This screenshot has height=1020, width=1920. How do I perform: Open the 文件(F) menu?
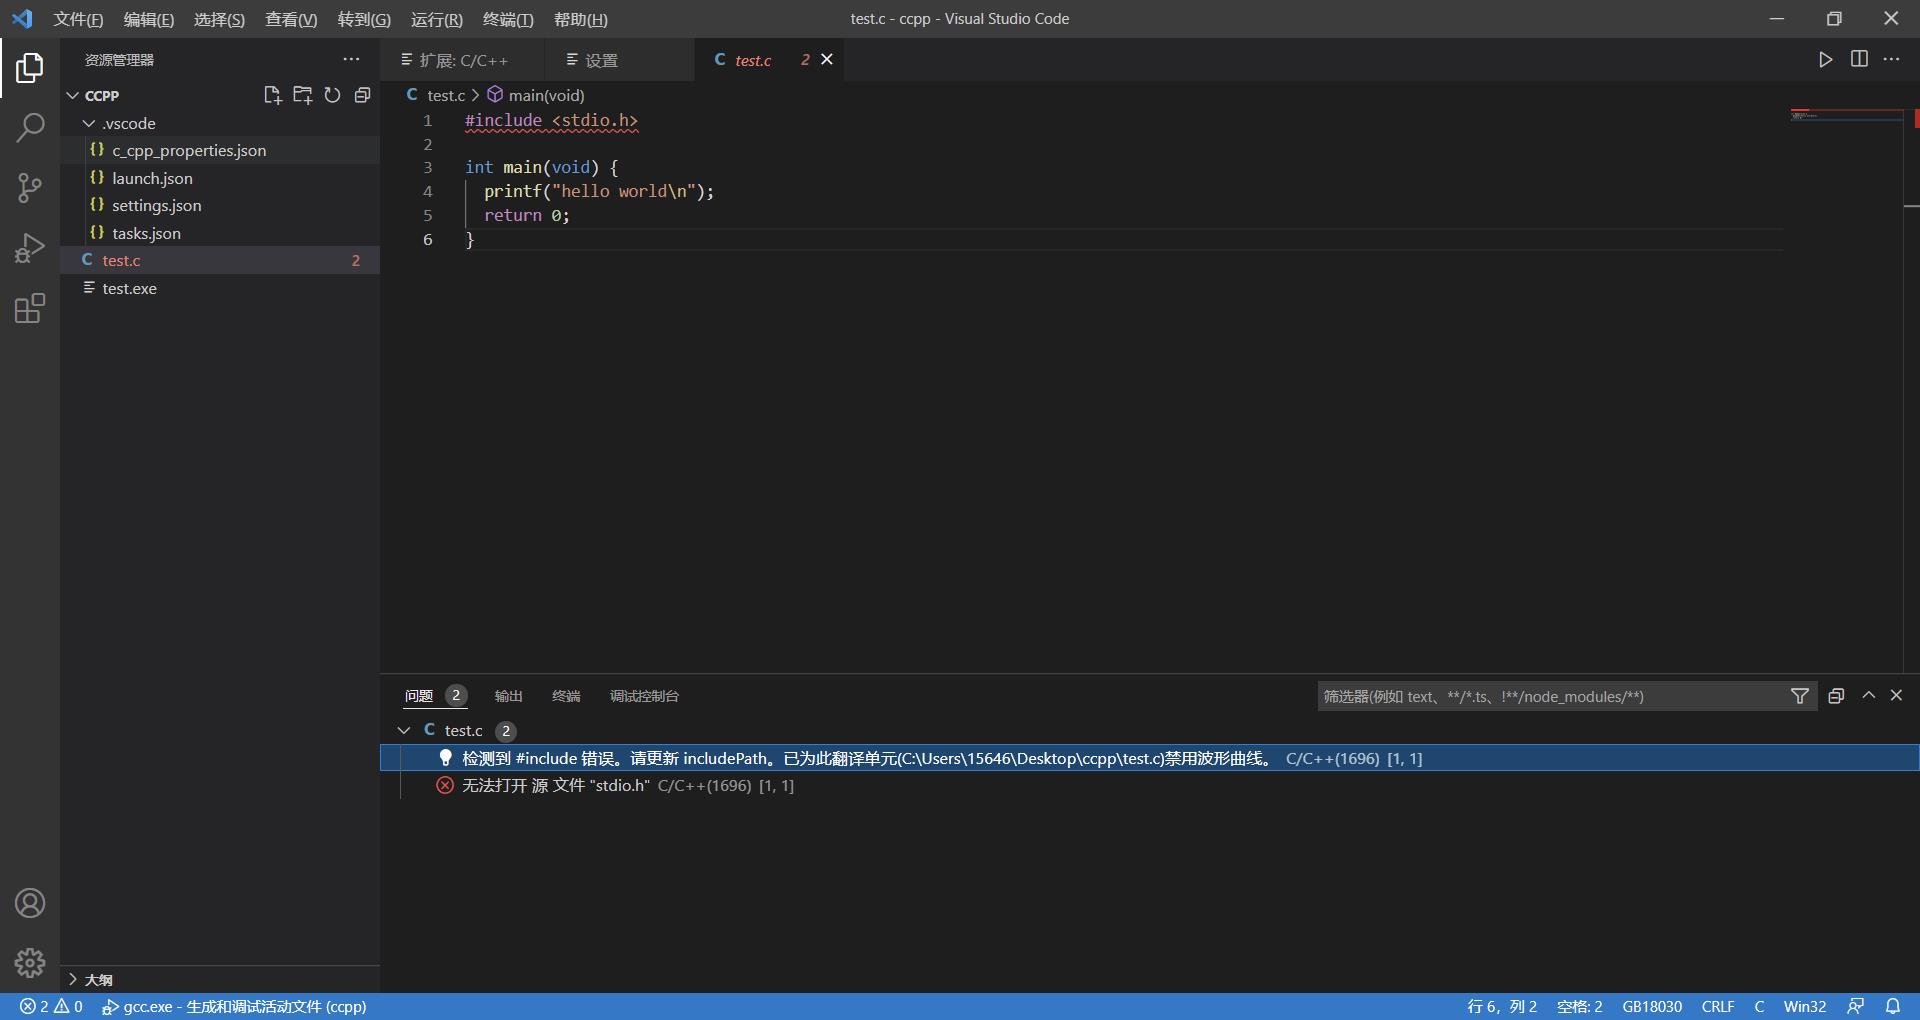pyautogui.click(x=78, y=19)
